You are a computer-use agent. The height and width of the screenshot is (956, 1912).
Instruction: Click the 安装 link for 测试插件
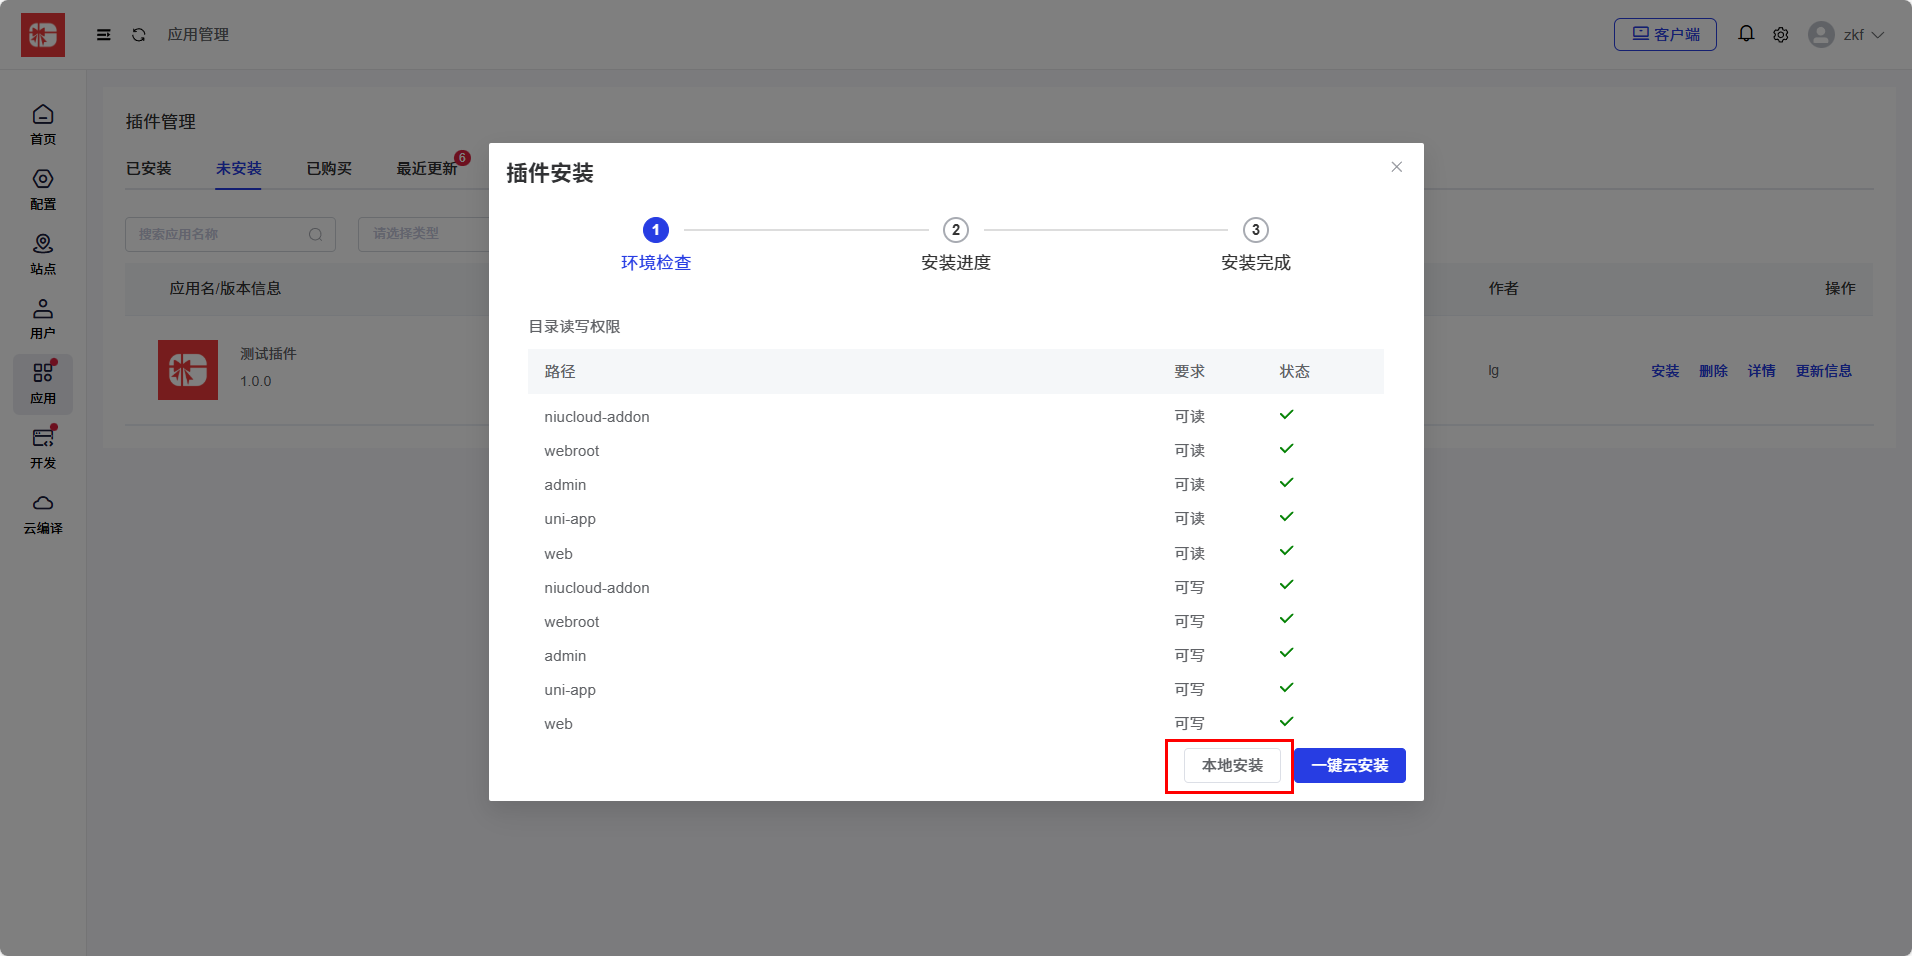pyautogui.click(x=1665, y=371)
